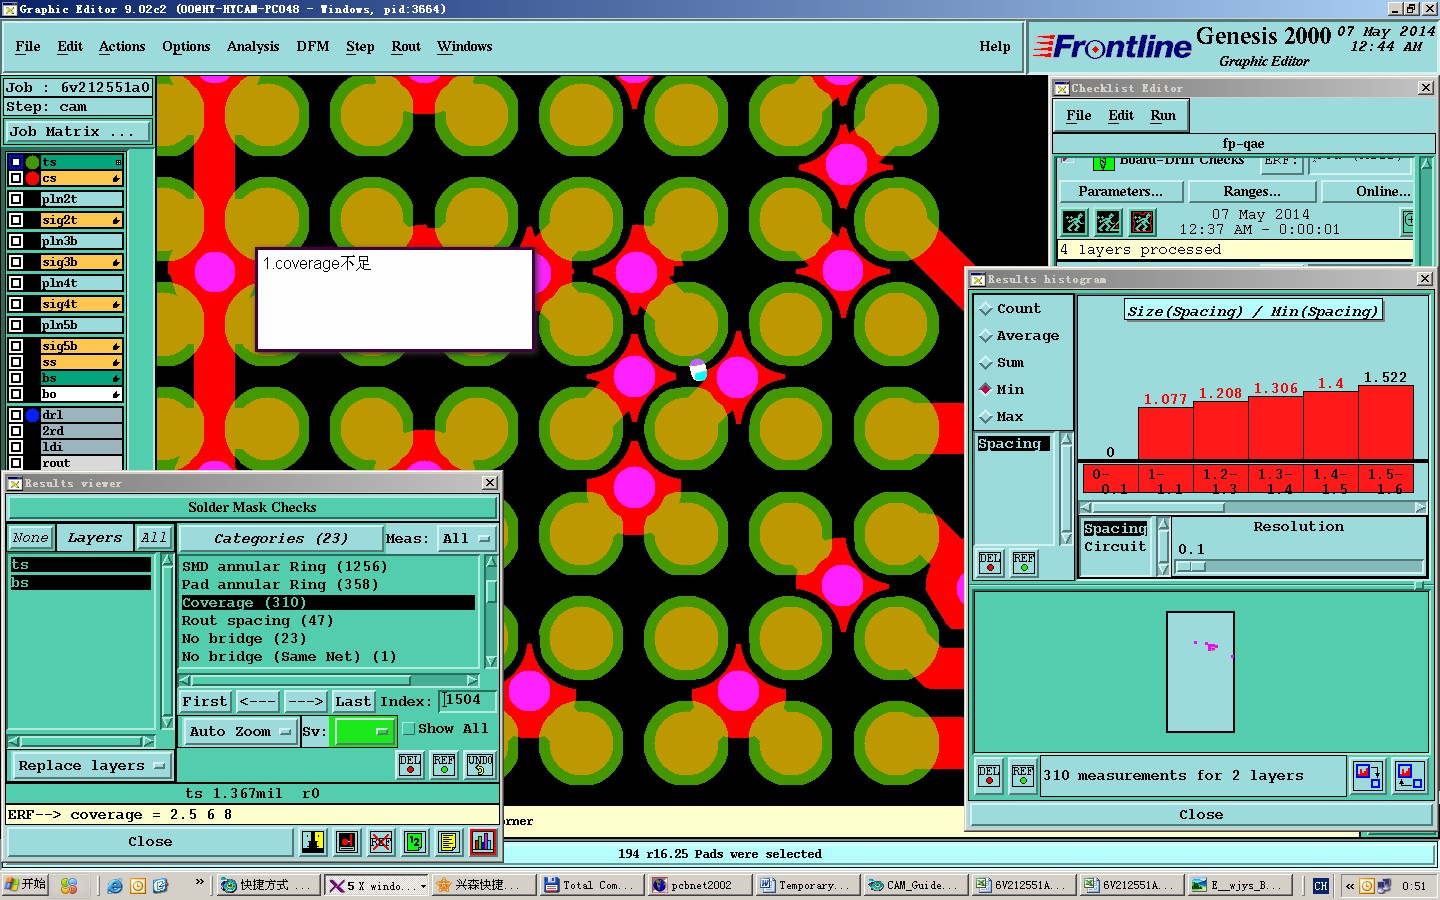Click last zoom icon next to measurements info
The height and width of the screenshot is (900, 1440).
1409,775
